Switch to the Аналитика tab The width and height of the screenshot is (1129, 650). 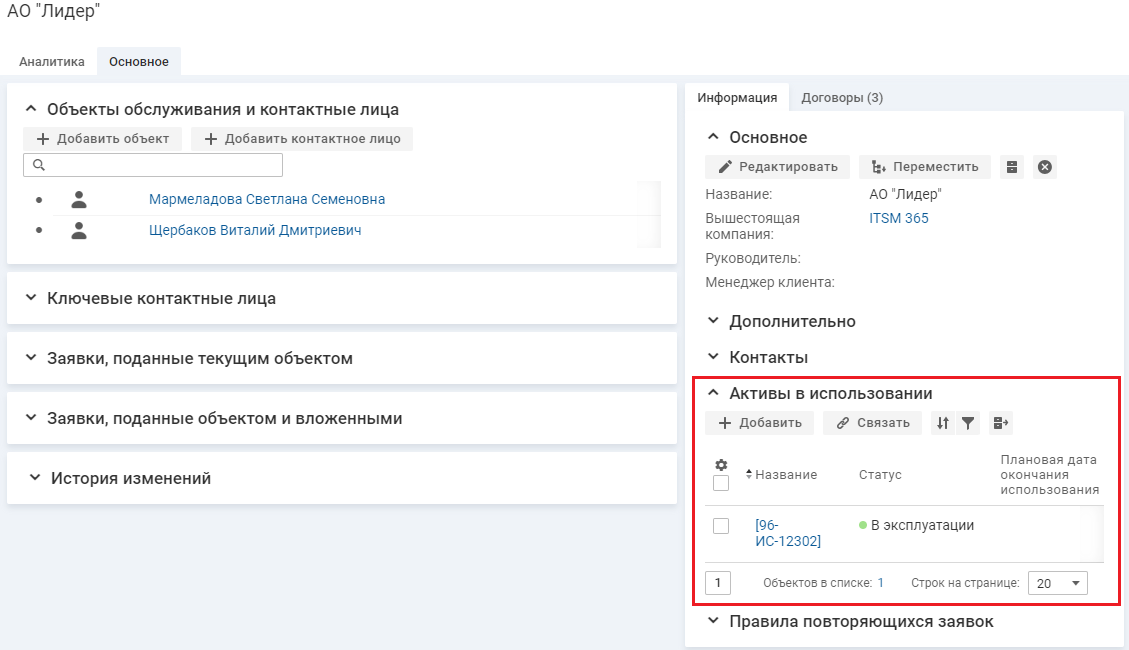tap(52, 62)
